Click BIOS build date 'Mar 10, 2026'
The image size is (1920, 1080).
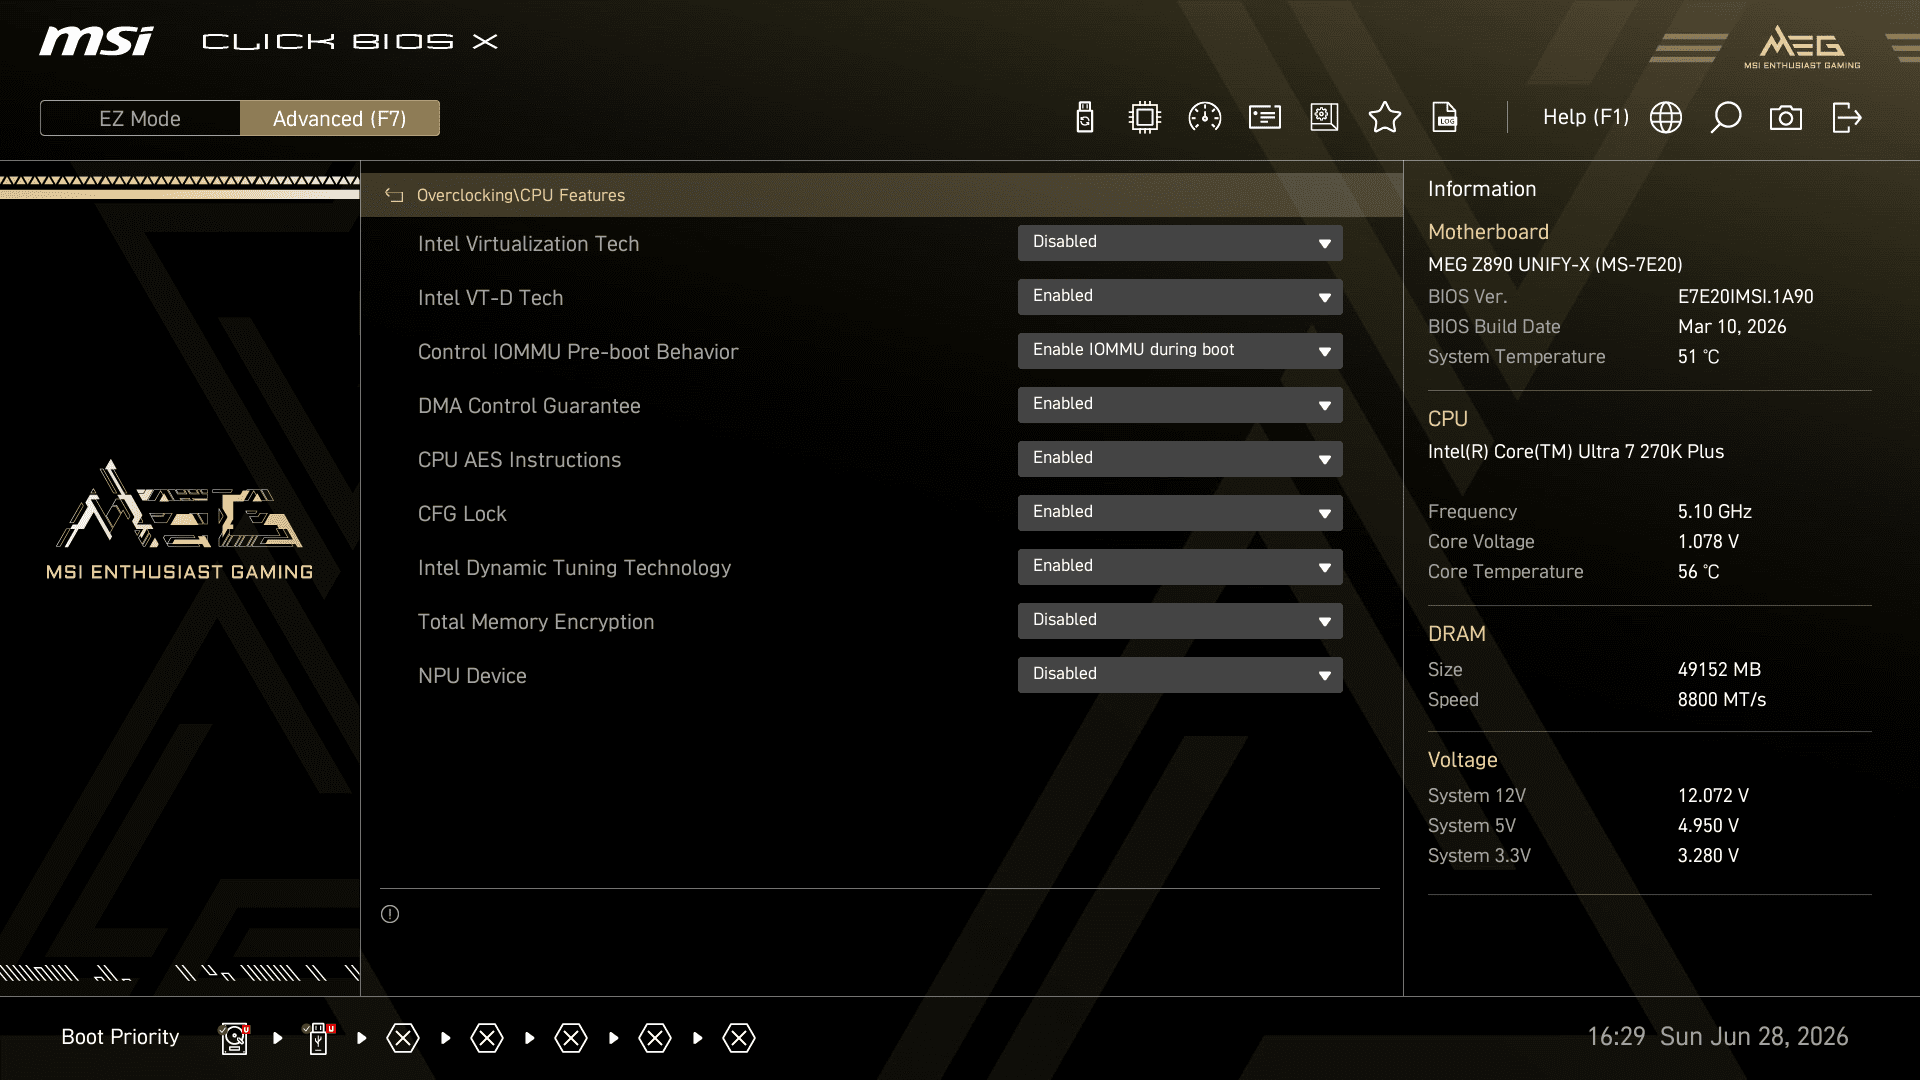1732,327
